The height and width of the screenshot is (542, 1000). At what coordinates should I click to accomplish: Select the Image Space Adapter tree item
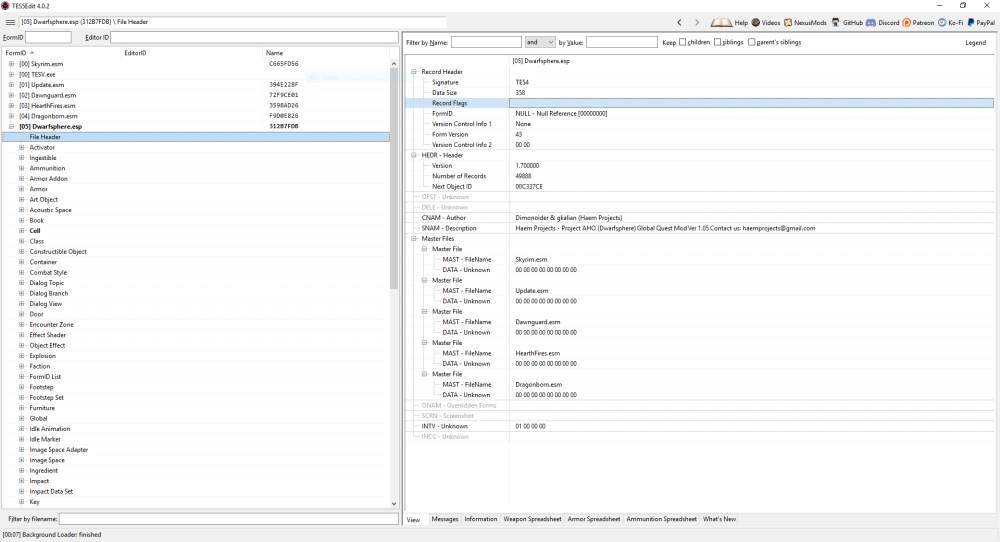[59, 450]
